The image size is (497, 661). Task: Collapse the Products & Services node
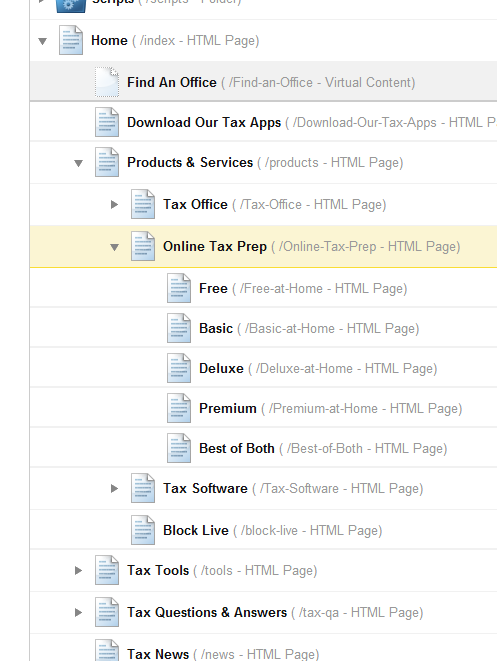[78, 163]
